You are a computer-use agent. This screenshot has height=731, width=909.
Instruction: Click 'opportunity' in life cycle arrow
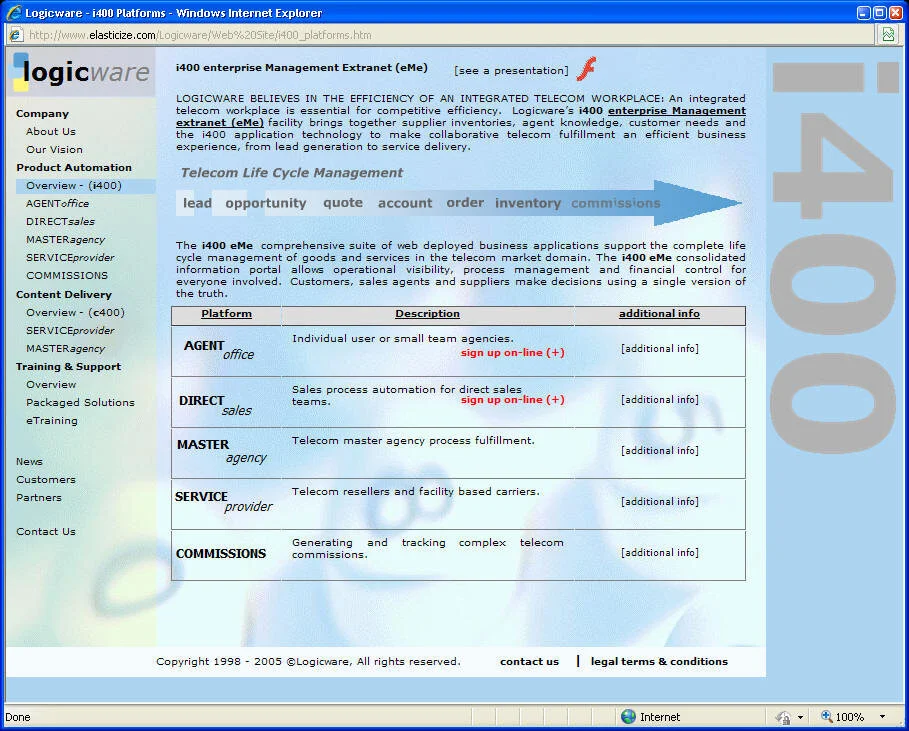(266, 203)
